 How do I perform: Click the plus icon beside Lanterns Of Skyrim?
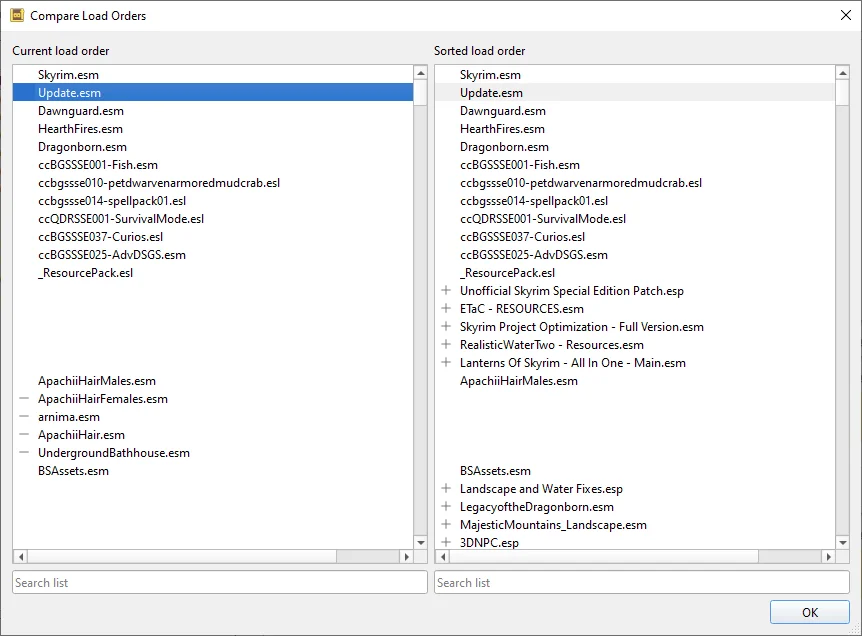pos(446,362)
